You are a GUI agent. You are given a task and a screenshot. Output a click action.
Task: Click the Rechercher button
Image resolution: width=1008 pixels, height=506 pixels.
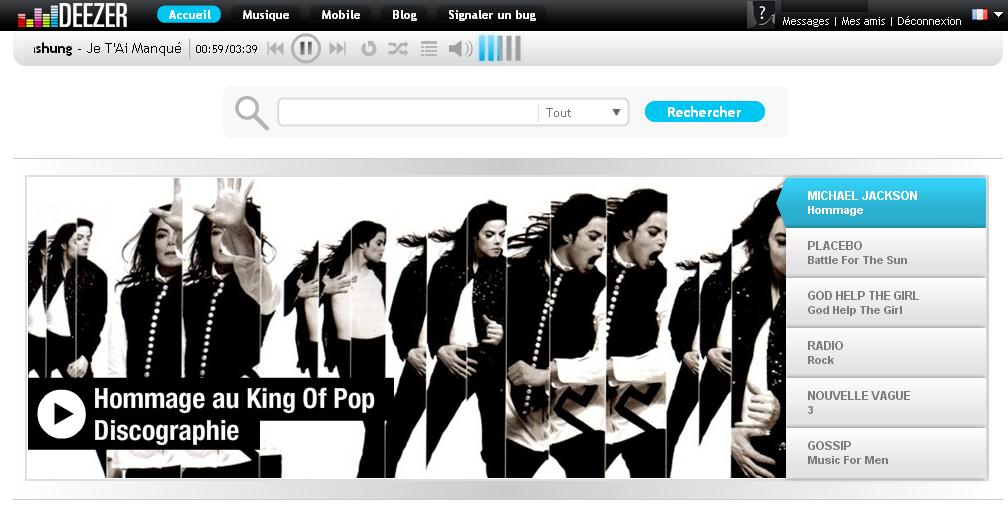705,112
